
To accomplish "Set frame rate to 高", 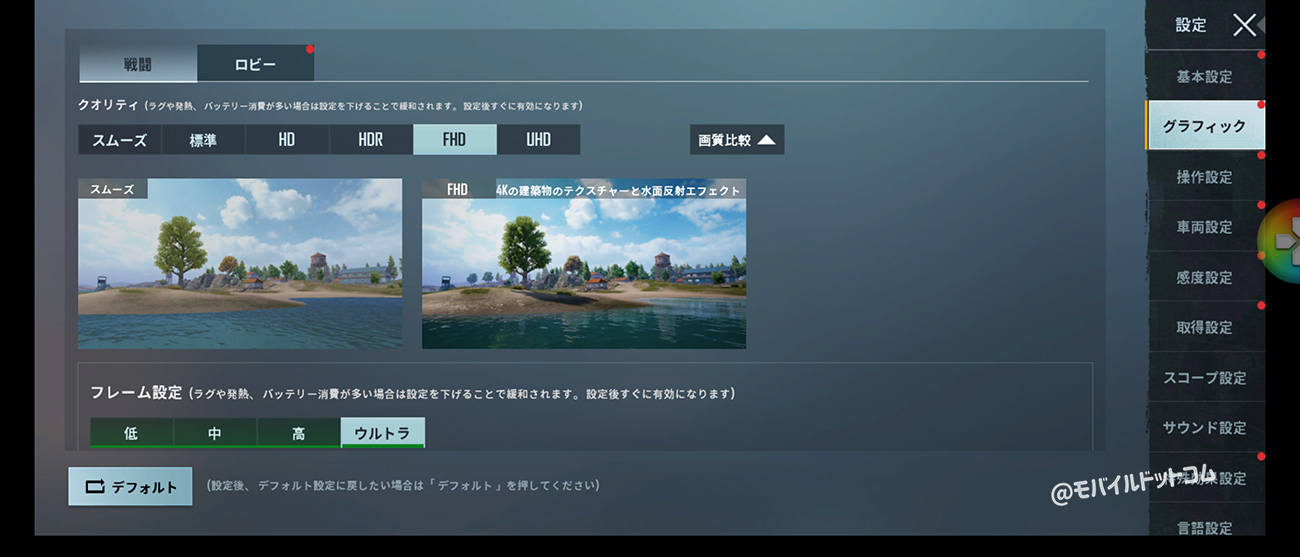I will (x=299, y=433).
